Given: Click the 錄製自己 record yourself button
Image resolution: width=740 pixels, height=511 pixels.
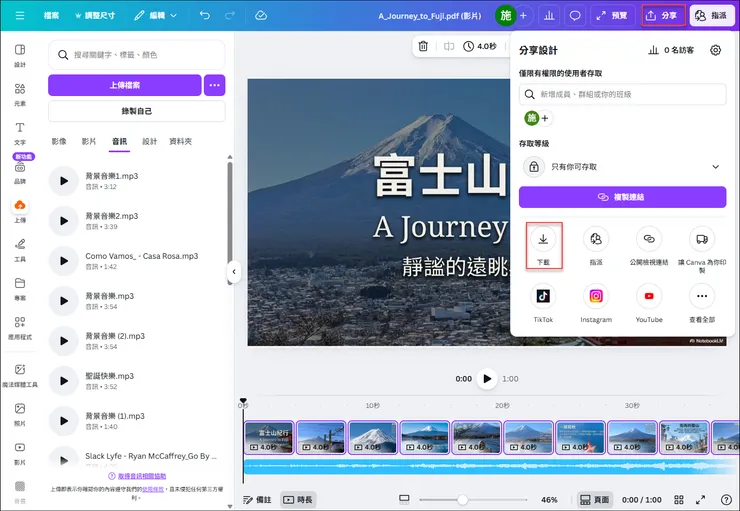Looking at the screenshot, I should click(x=136, y=111).
